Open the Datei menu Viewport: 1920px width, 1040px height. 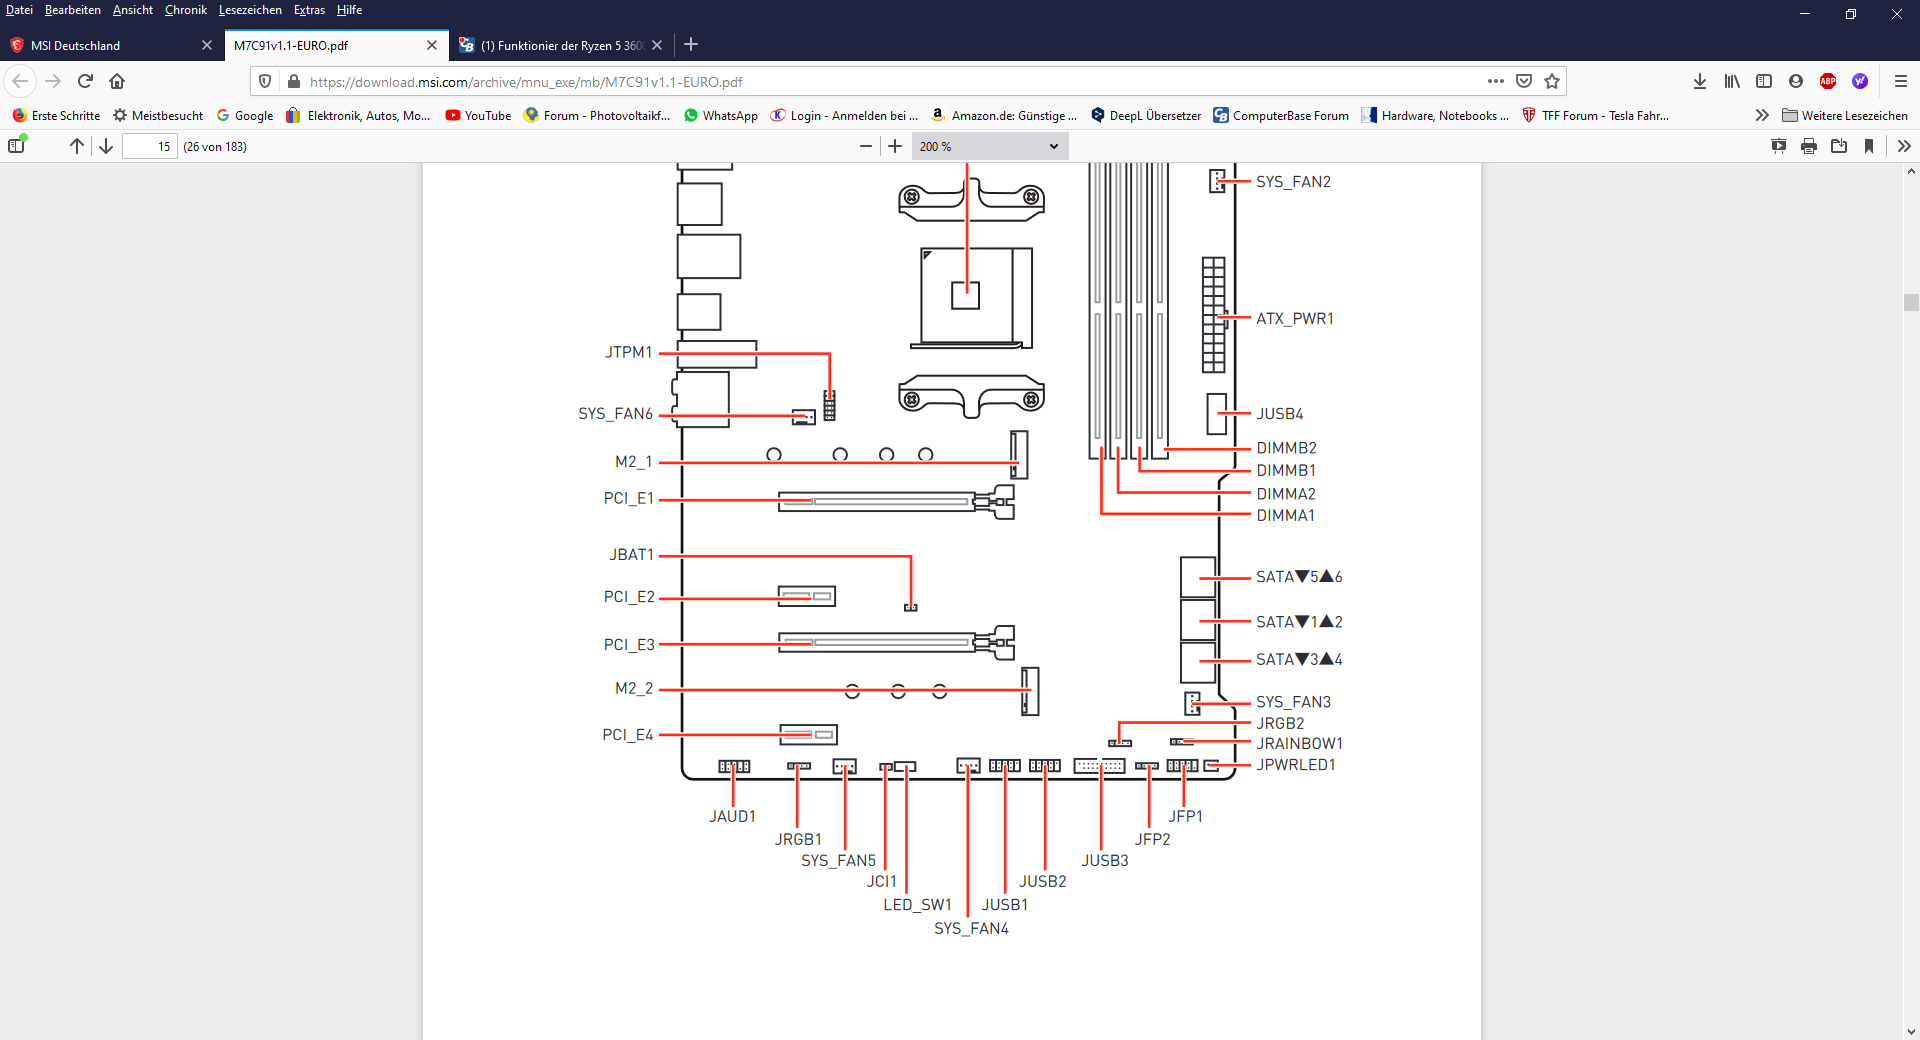pyautogui.click(x=19, y=10)
